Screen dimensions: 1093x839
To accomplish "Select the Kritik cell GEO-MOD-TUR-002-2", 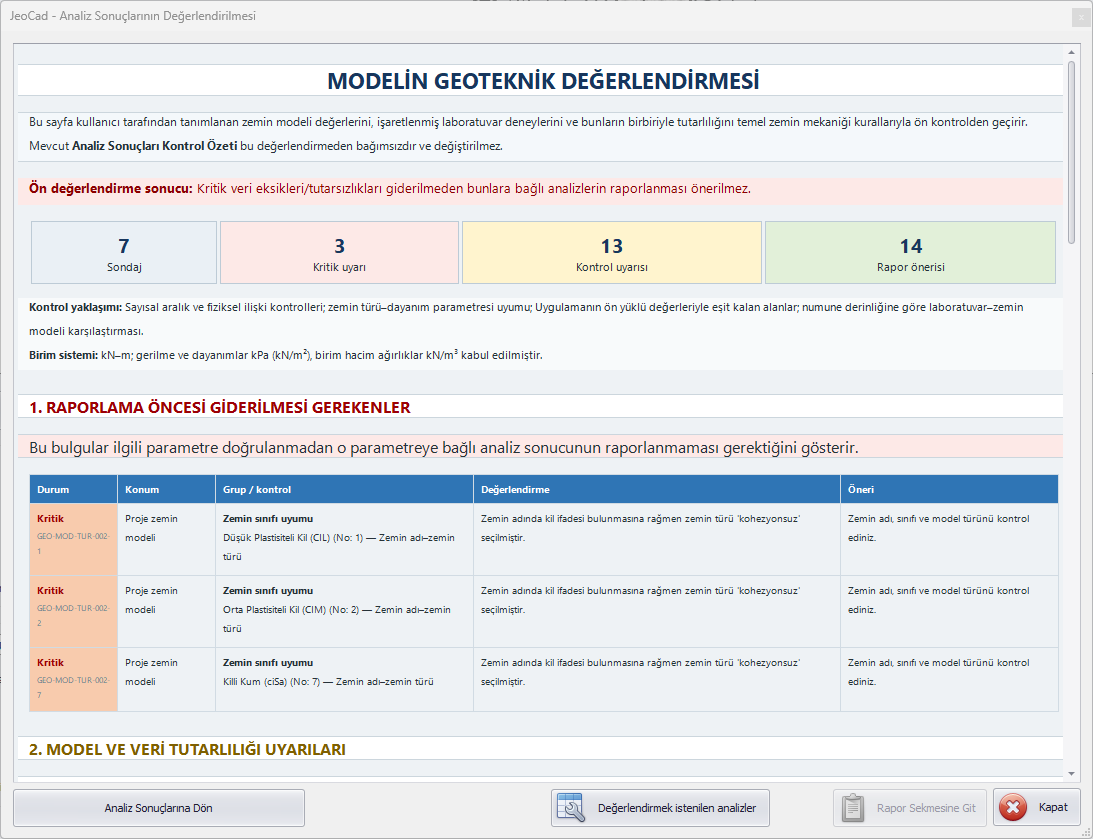I will 73,611.
